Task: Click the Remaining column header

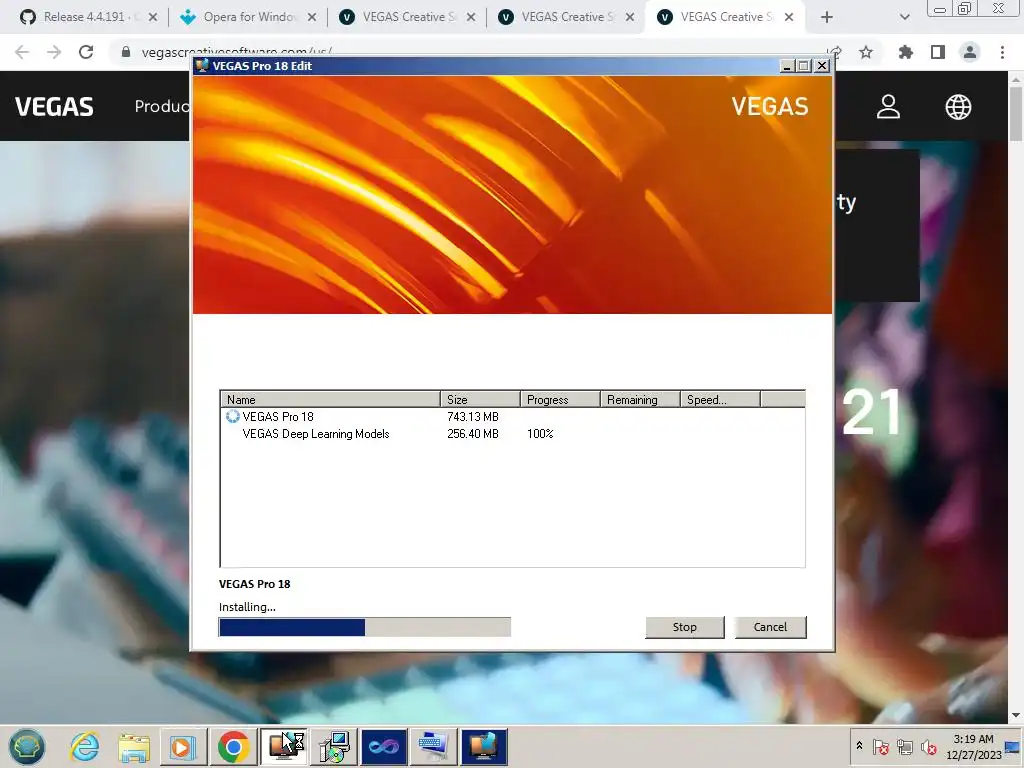Action: pyautogui.click(x=640, y=399)
